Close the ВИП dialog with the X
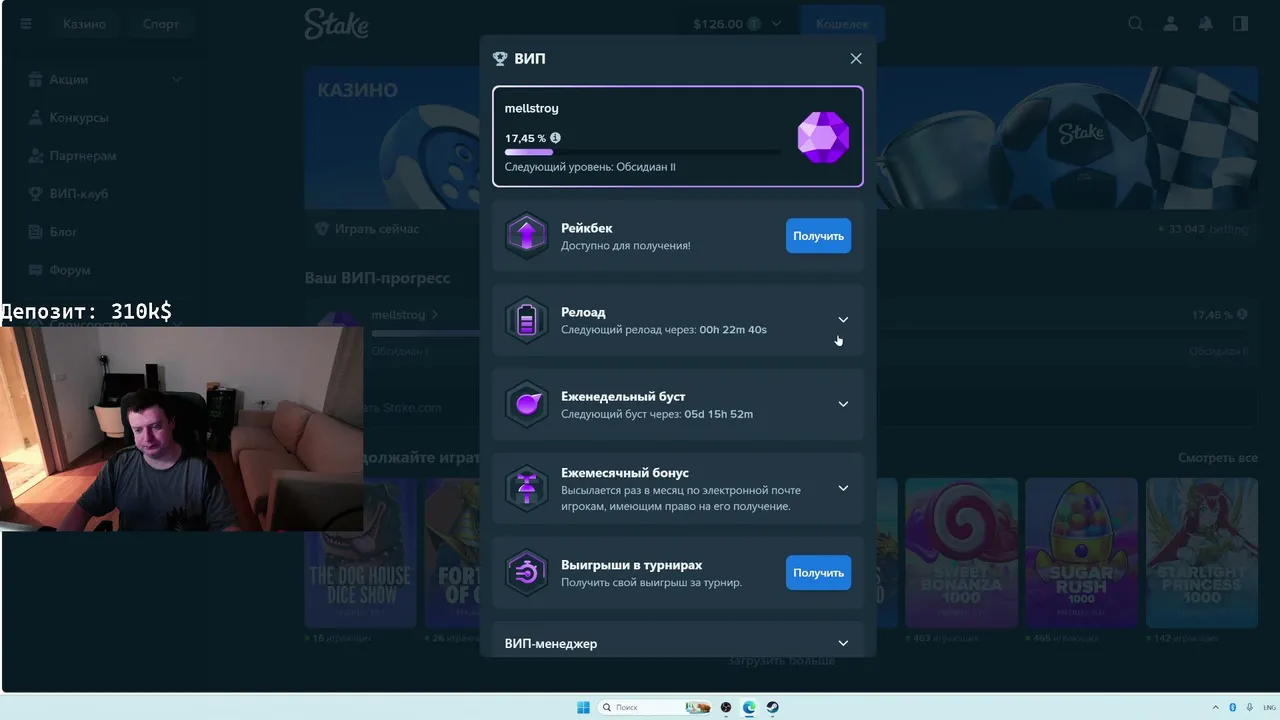This screenshot has width=1280, height=720. click(x=856, y=59)
